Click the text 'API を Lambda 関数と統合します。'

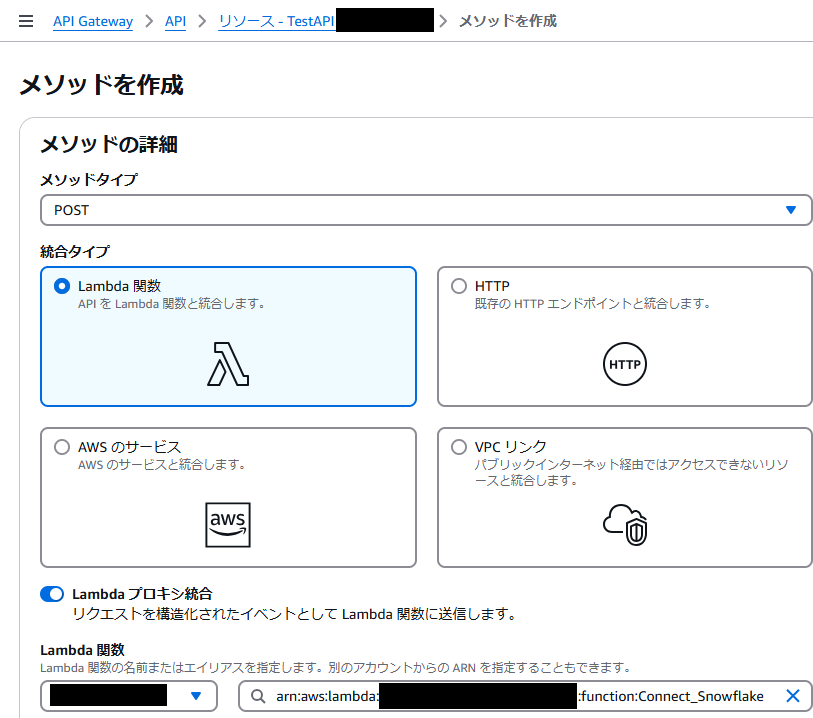tap(172, 304)
